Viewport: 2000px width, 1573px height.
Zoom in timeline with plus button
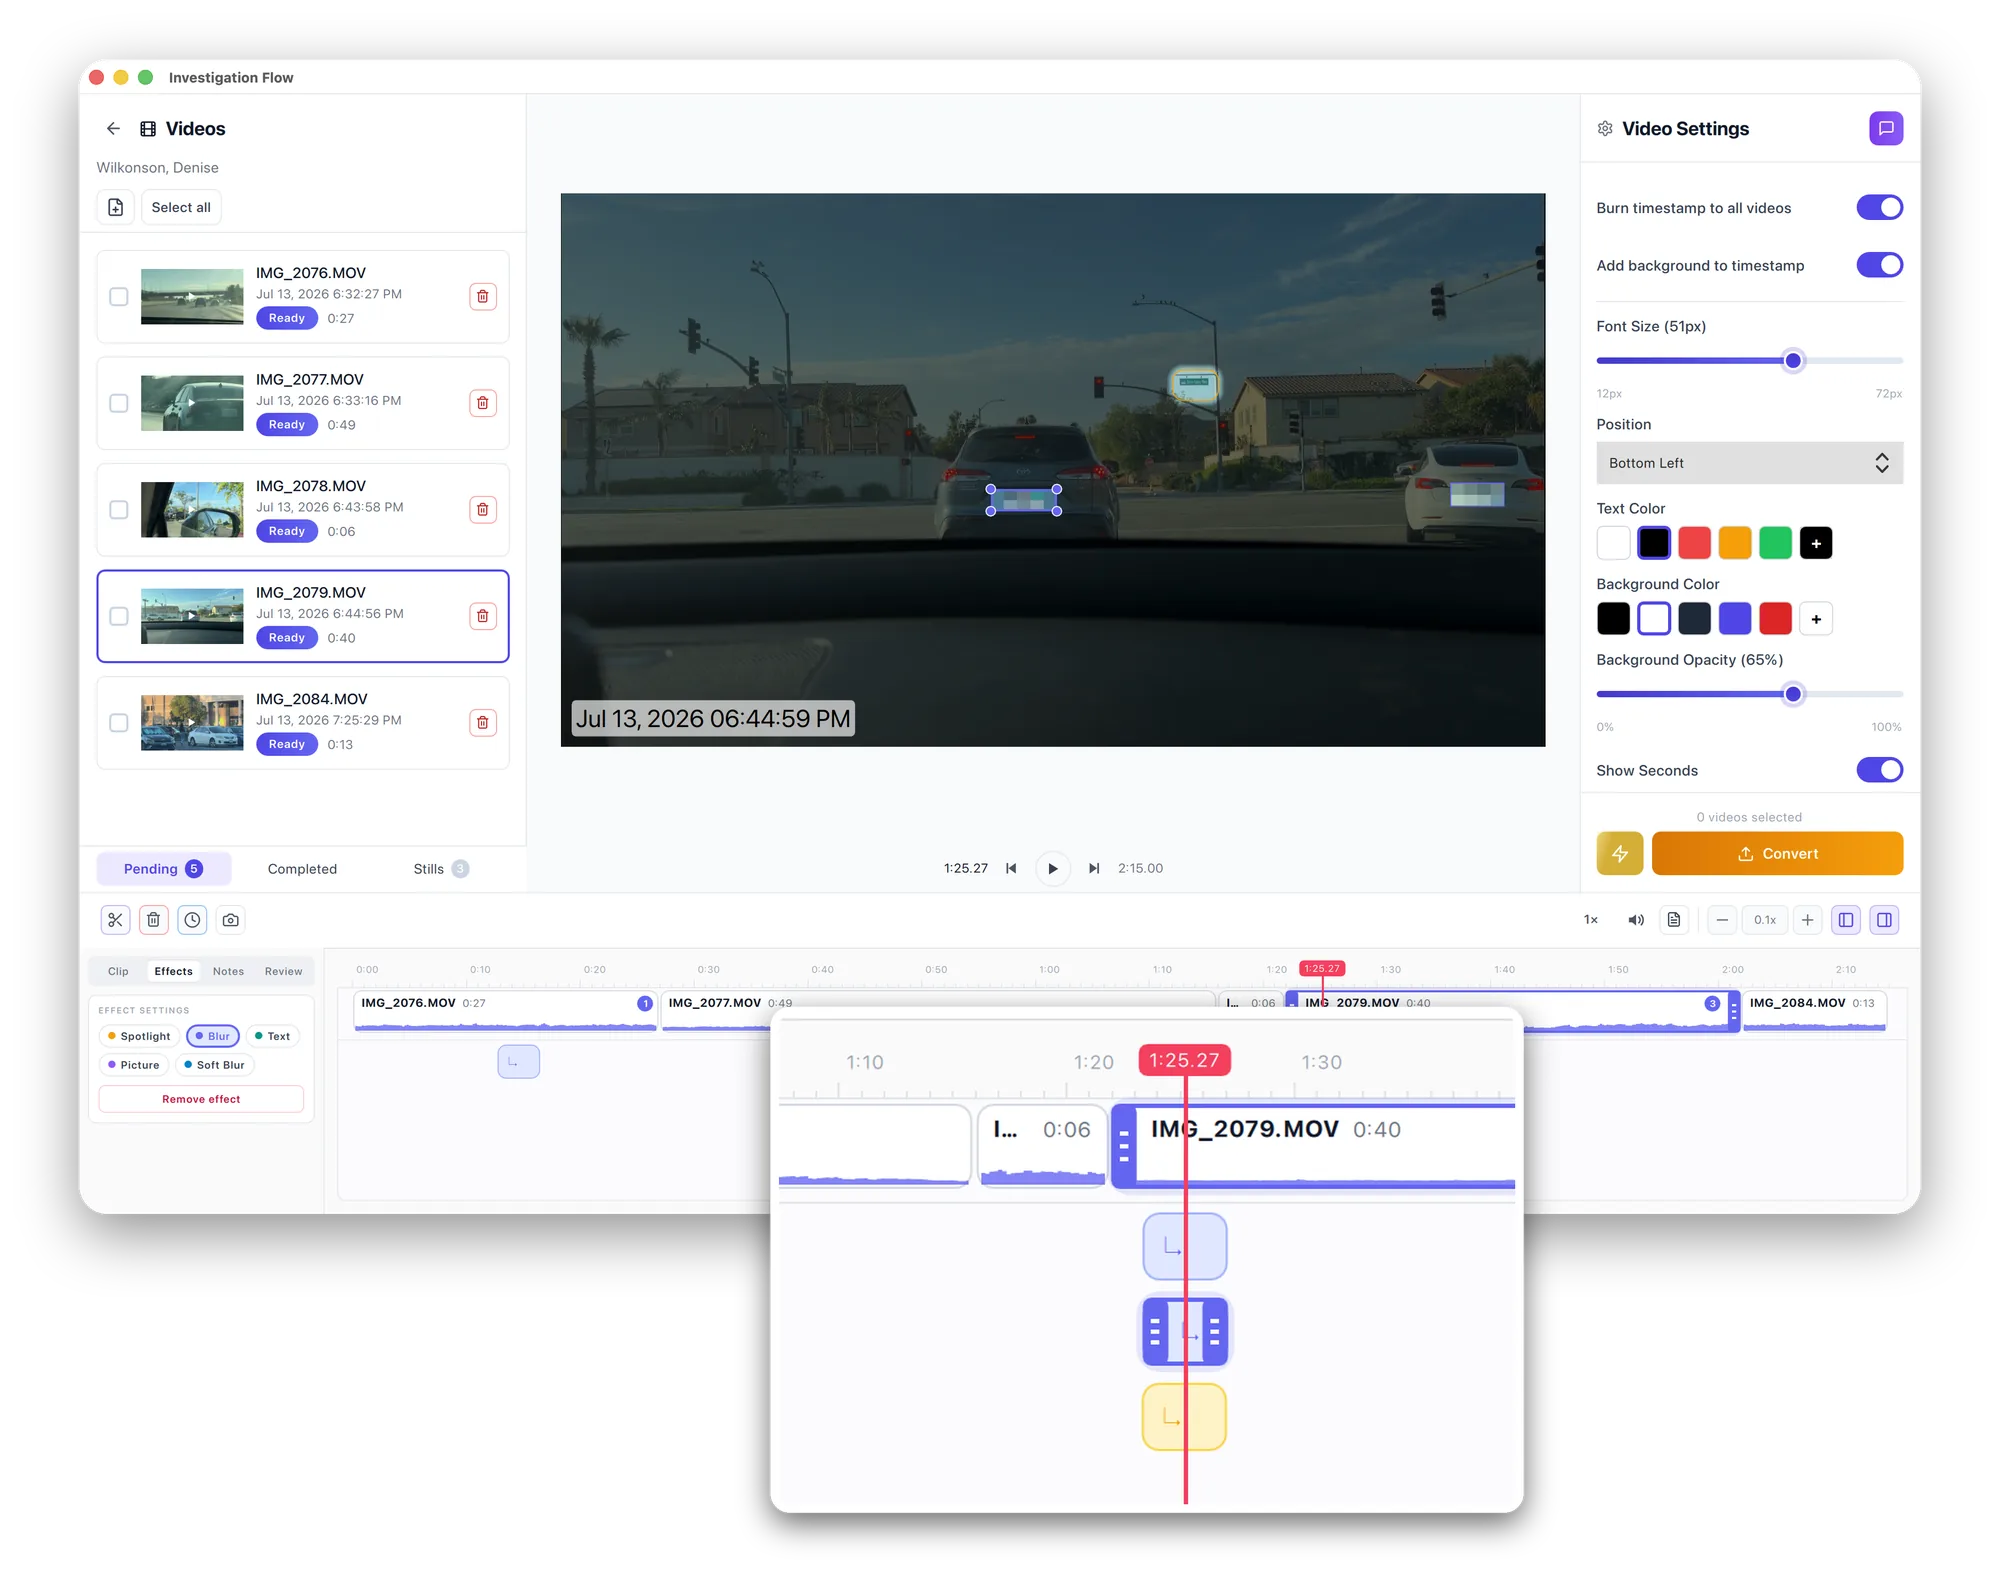pyautogui.click(x=1807, y=920)
